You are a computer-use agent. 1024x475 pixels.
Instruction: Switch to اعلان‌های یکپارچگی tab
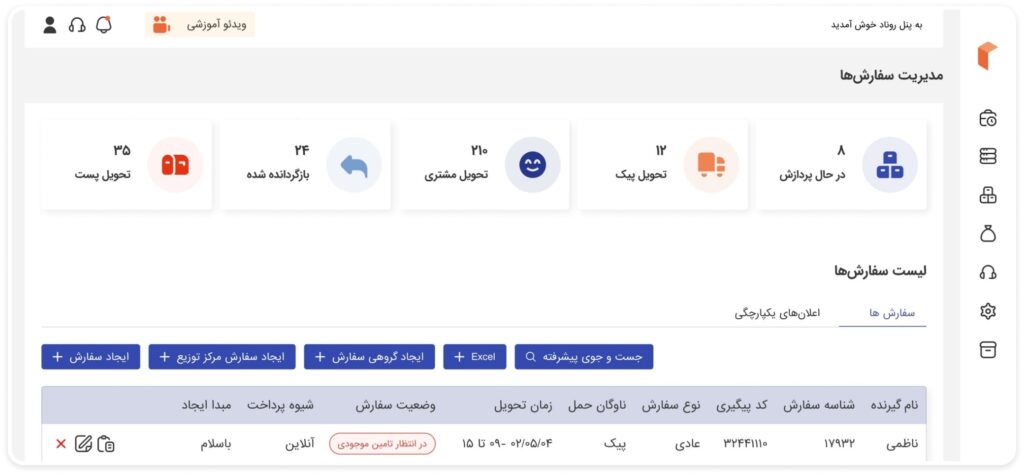tap(777, 313)
